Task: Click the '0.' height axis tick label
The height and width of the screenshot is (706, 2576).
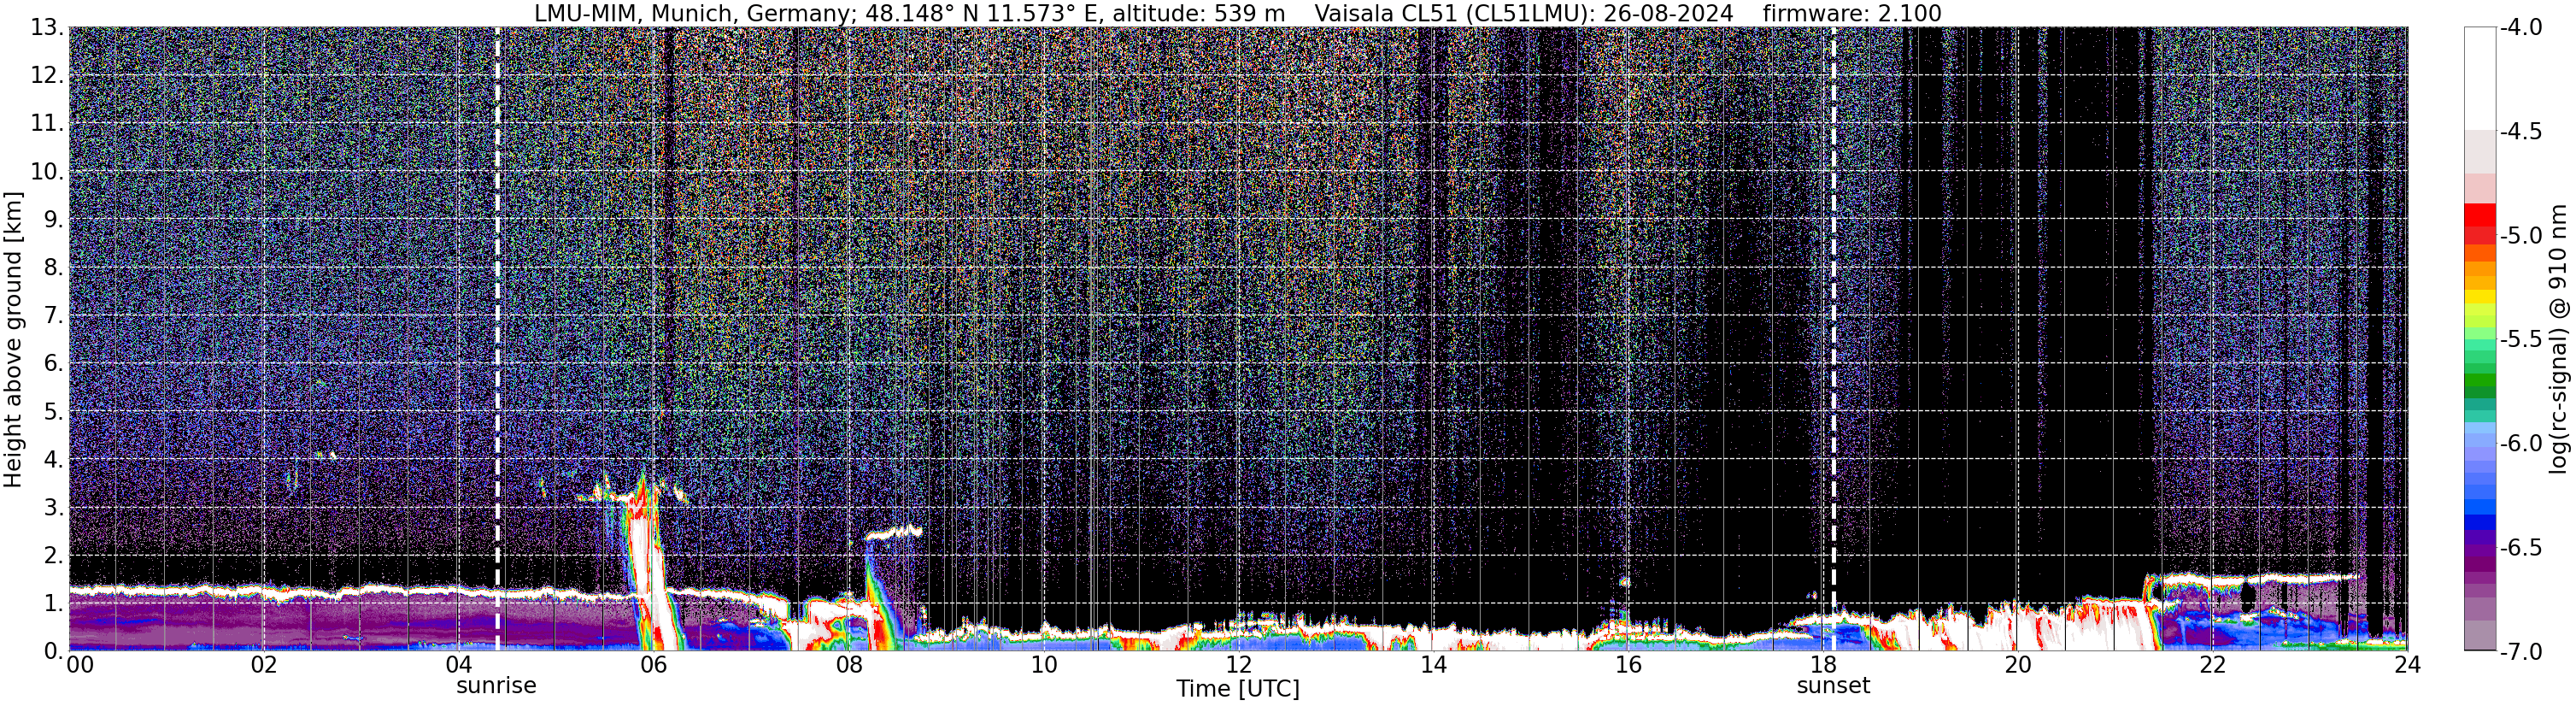Action: pyautogui.click(x=53, y=651)
